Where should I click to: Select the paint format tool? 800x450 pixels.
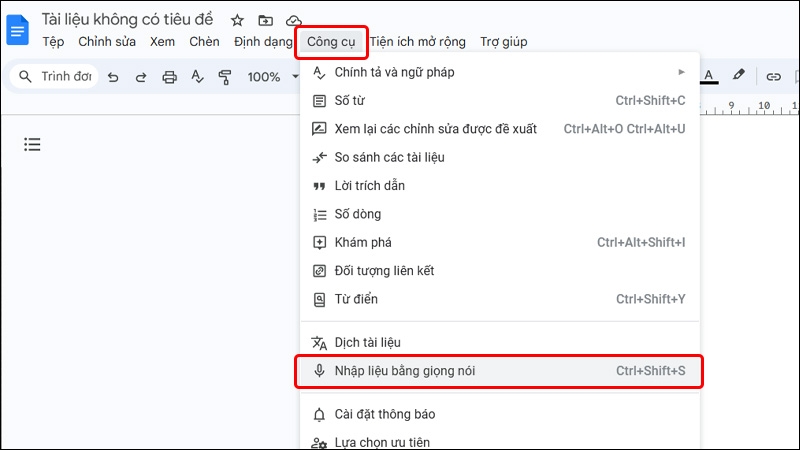point(224,77)
